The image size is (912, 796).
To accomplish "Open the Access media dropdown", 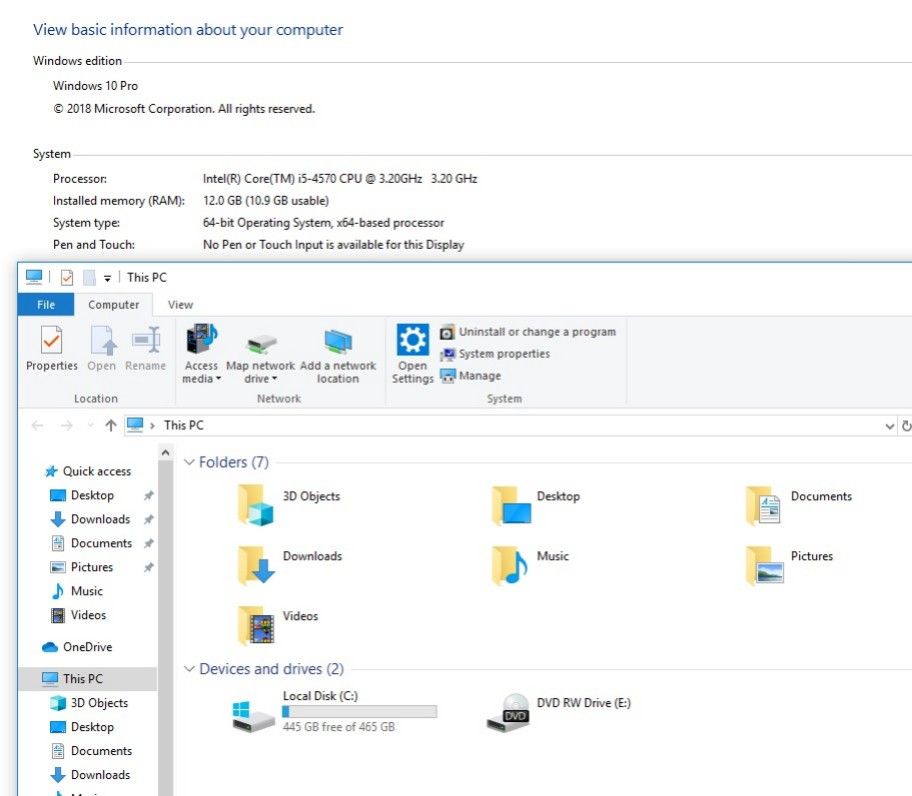I will click(201, 372).
